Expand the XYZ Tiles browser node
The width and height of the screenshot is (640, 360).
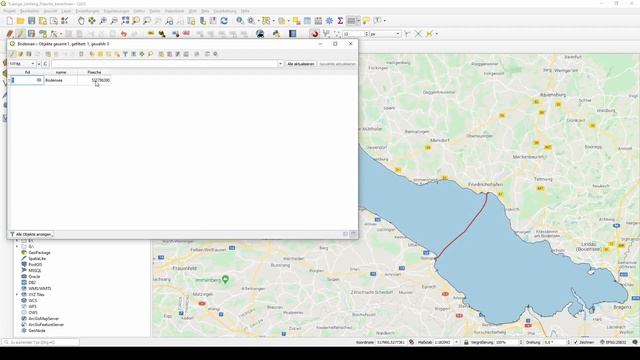point(17,294)
